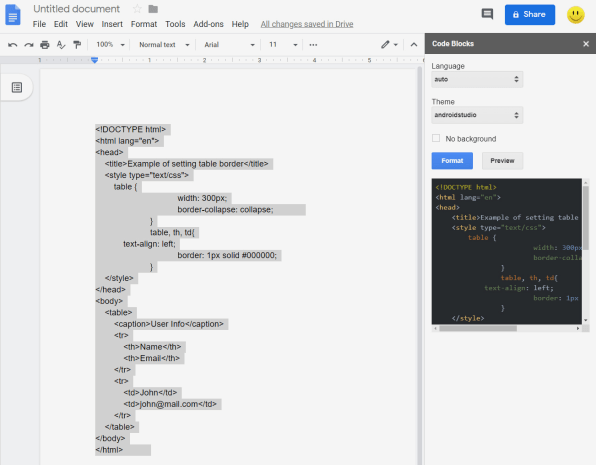Activate the paint format tool
Screen dimensions: 596x465
coord(77,45)
